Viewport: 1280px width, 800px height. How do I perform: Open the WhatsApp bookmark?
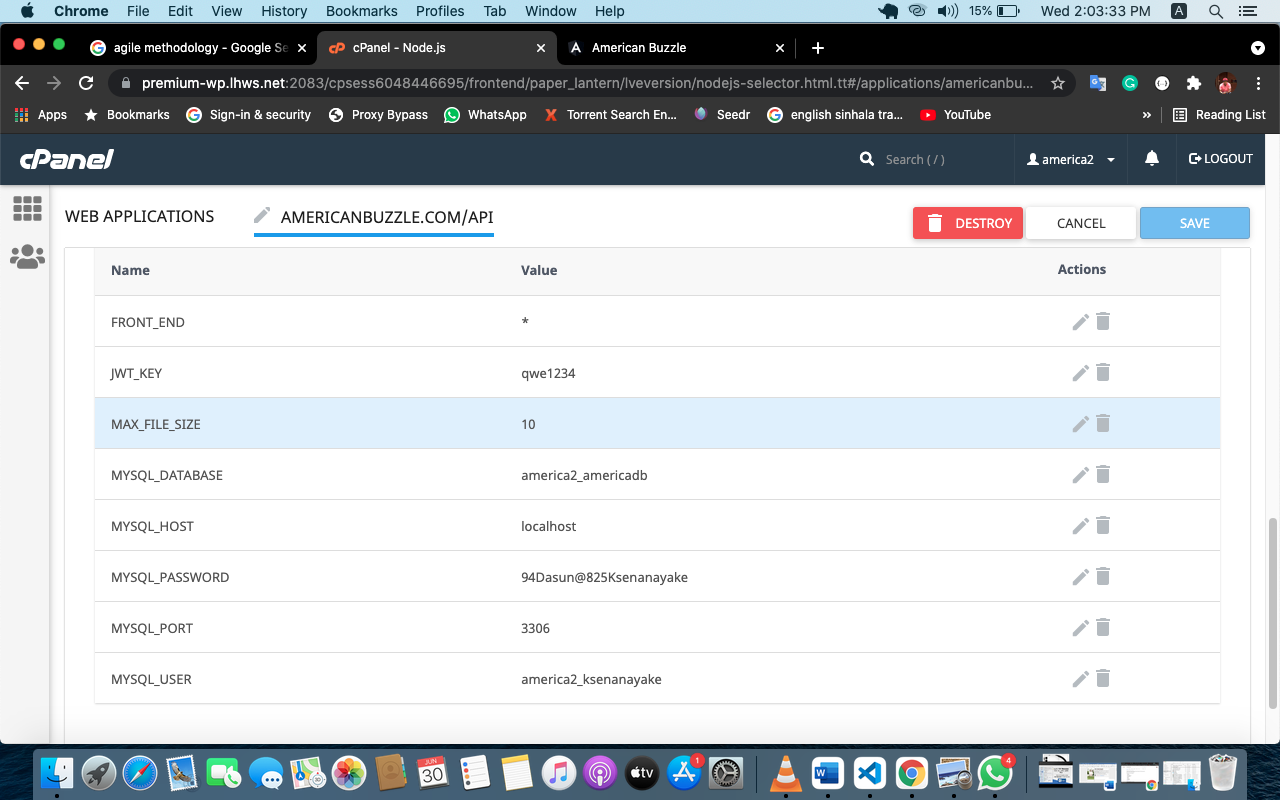[485, 115]
